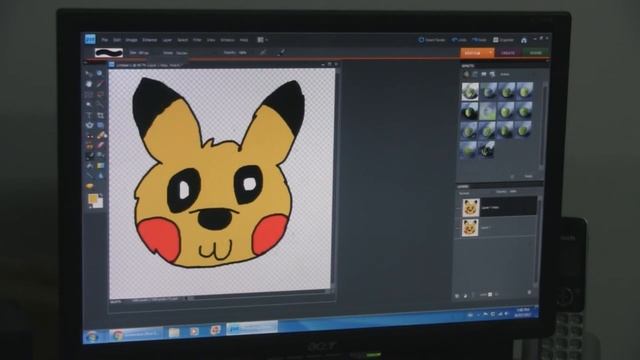
Task: Select the Gradient tool
Action: click(100, 165)
